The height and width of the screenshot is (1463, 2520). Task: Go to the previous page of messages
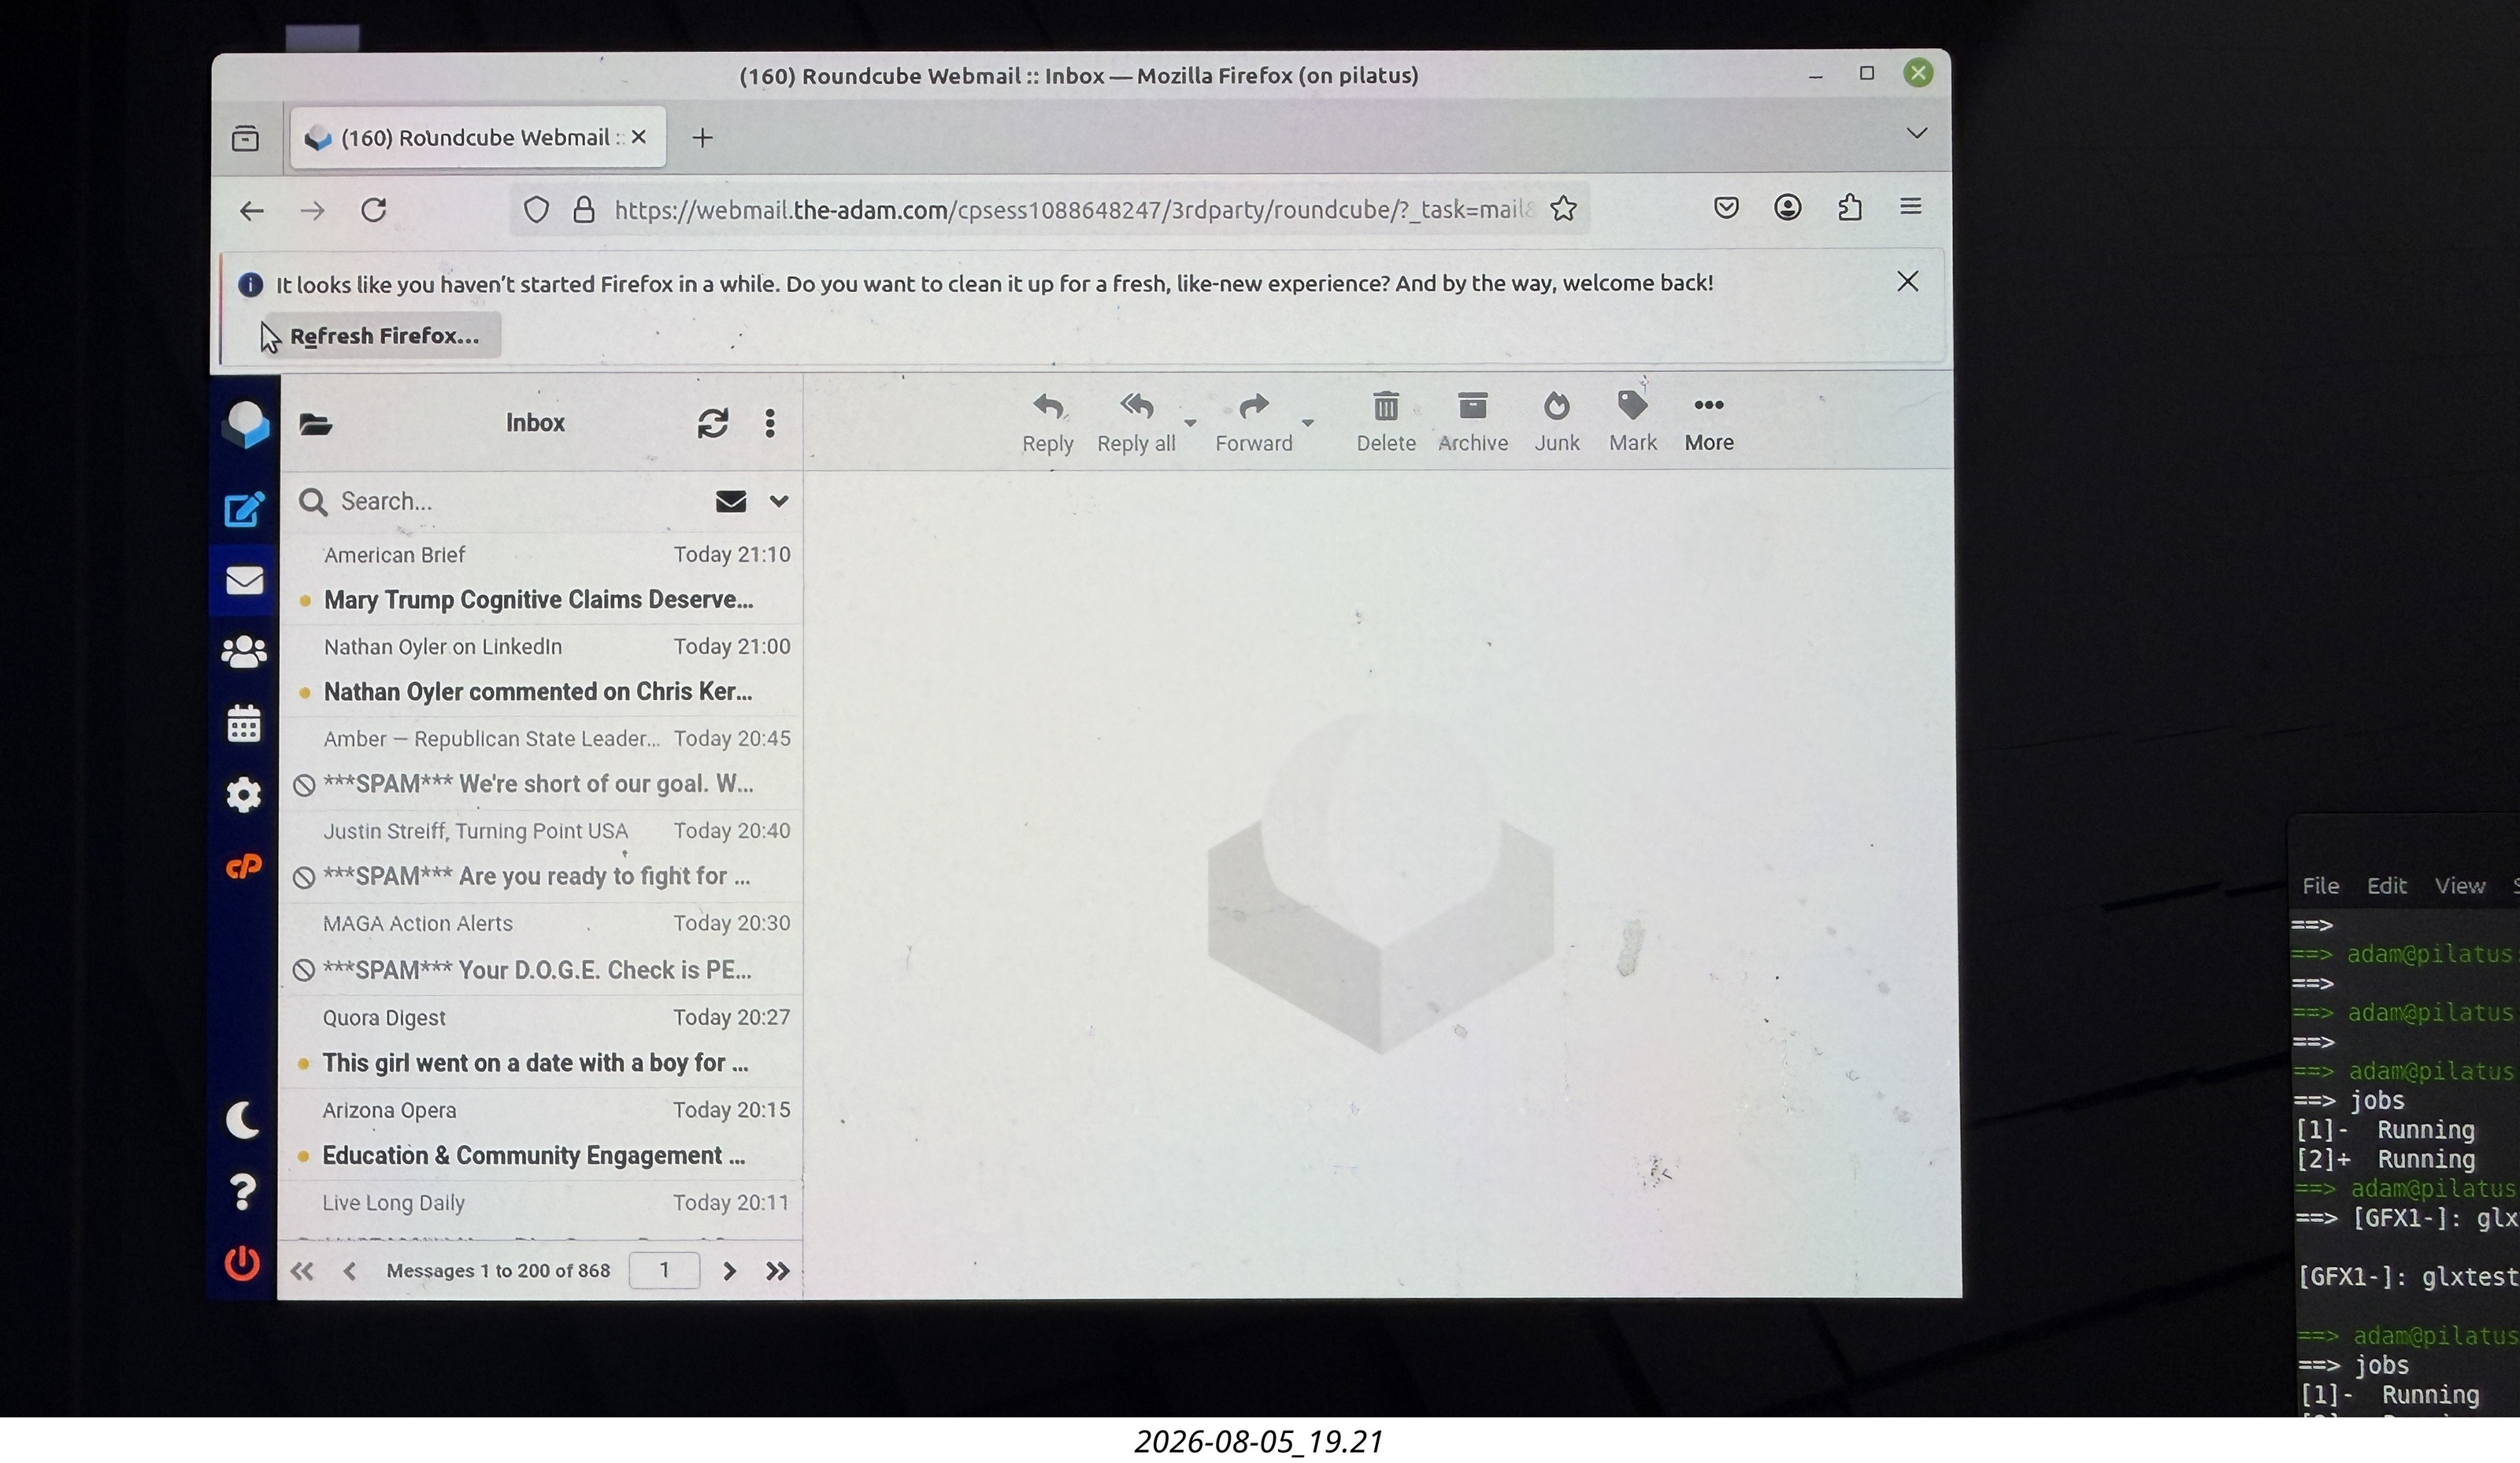(350, 1271)
